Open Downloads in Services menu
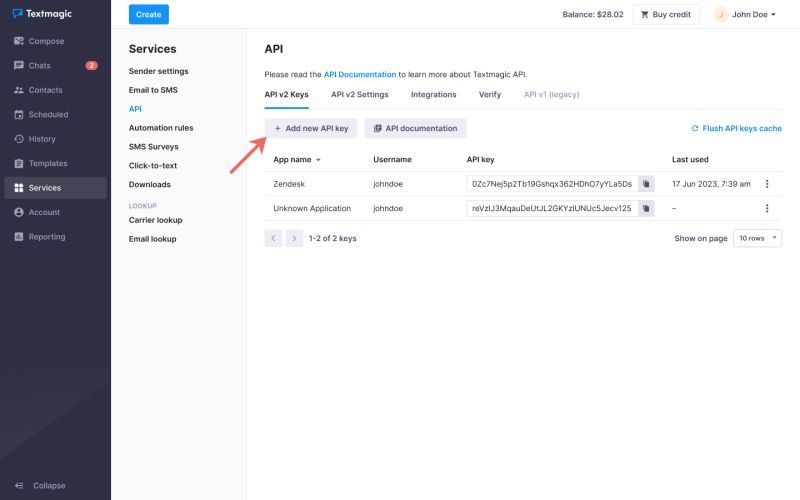The height and width of the screenshot is (500, 800). coord(149,184)
